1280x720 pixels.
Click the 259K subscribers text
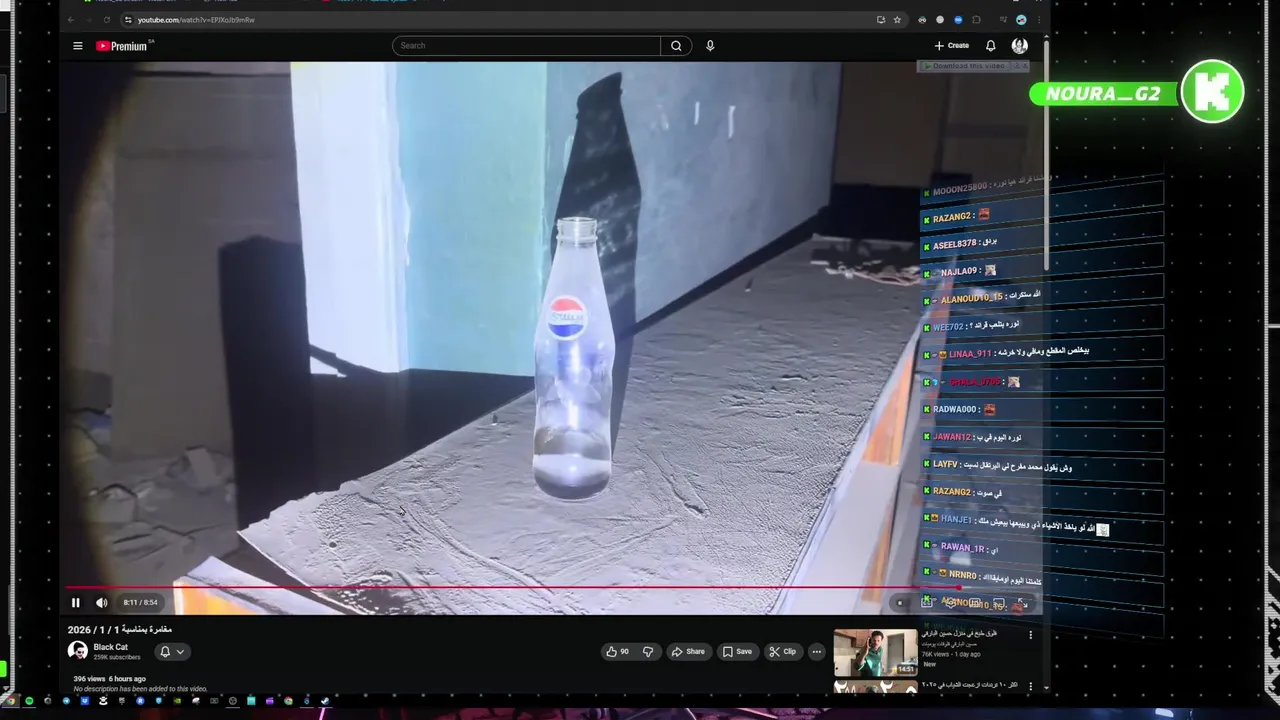tap(116, 657)
